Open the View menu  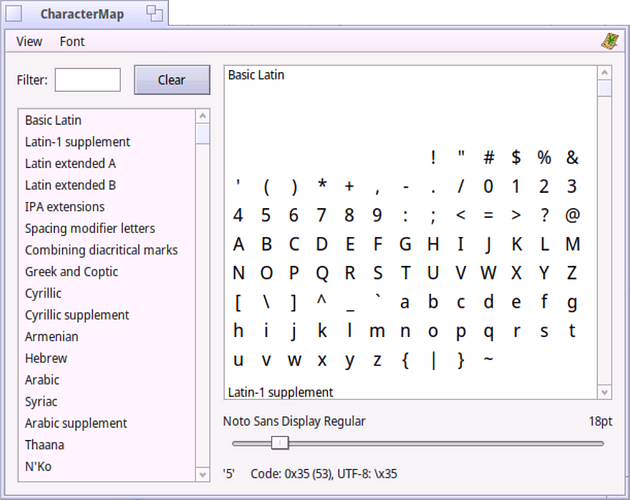pyautogui.click(x=29, y=41)
